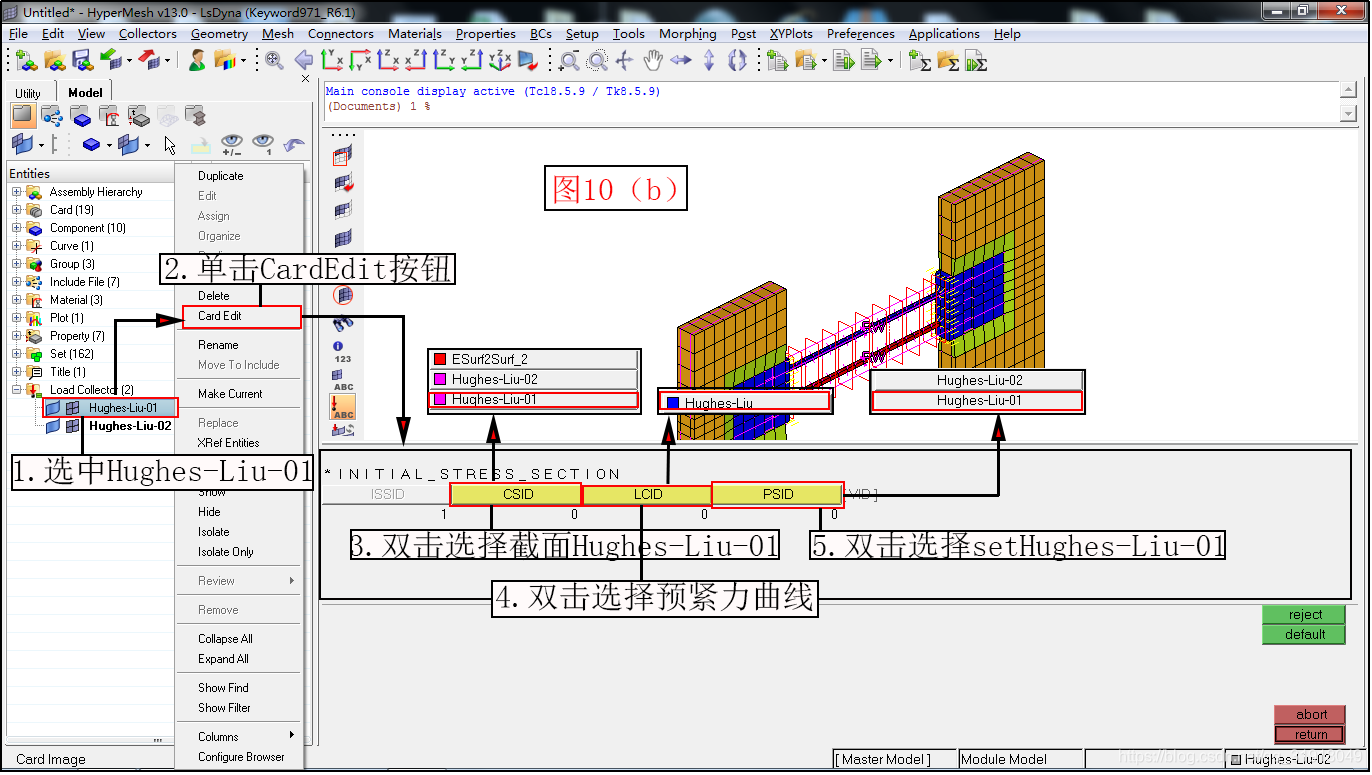This screenshot has width=1372, height=775.
Task: Expand the Material (3) tree node
Action: click(x=16, y=300)
